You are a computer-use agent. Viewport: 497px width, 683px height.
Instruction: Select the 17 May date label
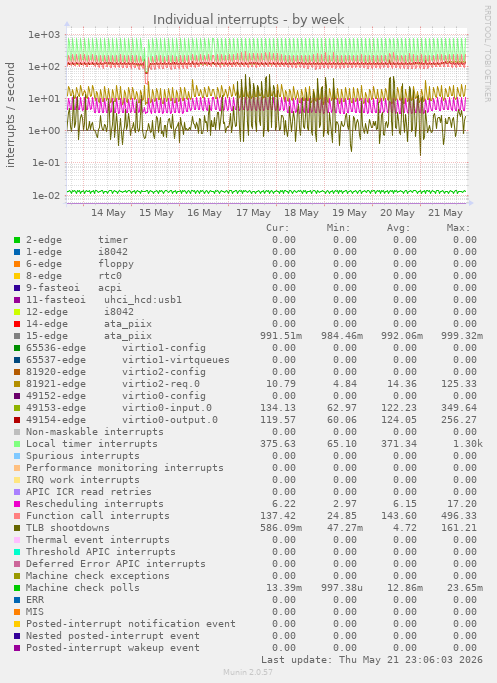click(253, 213)
